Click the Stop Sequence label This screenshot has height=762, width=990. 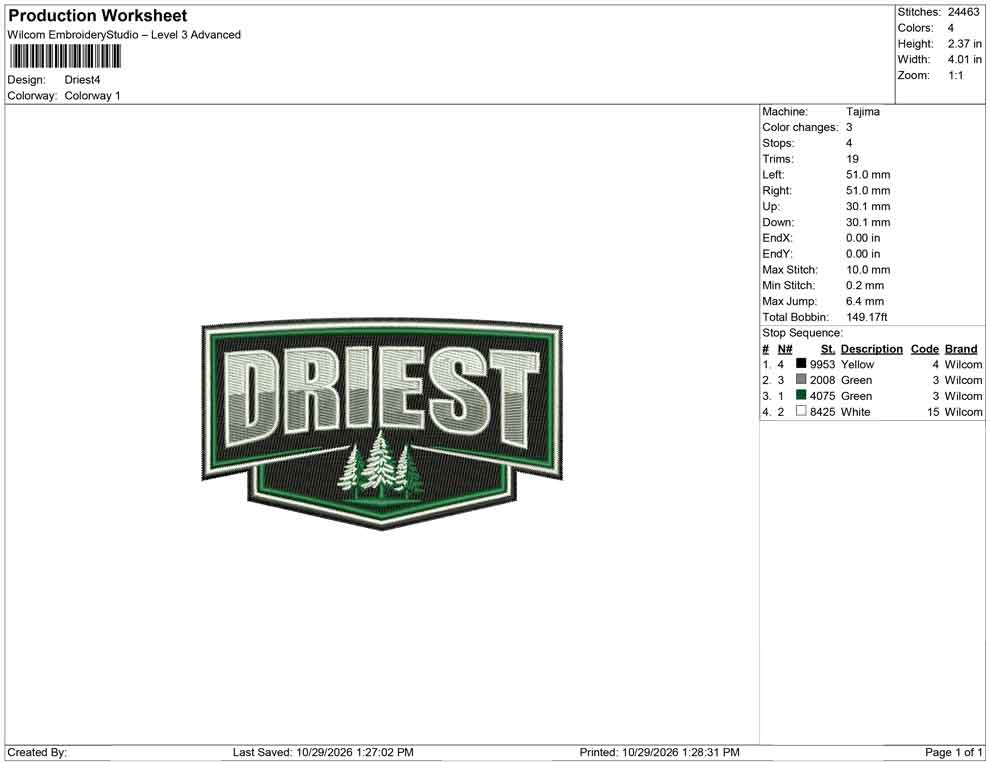[802, 333]
